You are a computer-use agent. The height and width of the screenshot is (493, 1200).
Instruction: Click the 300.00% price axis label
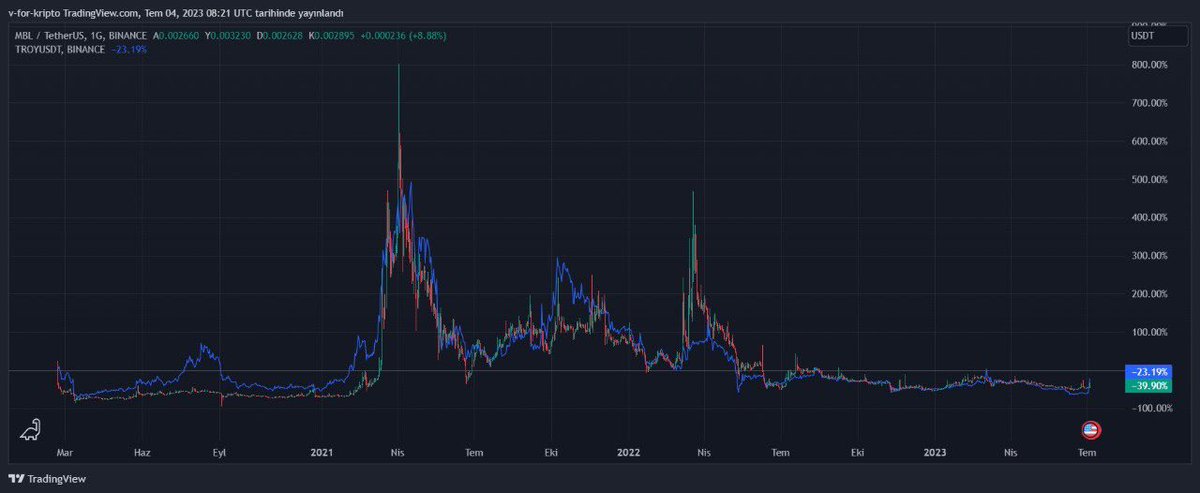tap(1148, 255)
